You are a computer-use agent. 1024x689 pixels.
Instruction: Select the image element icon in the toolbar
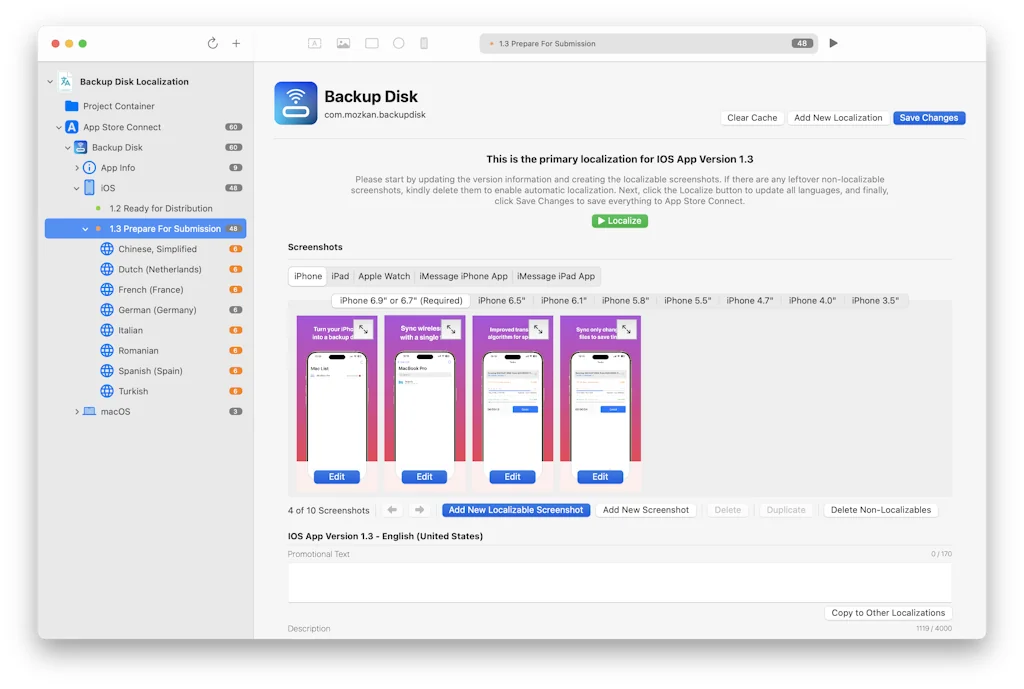coord(344,43)
